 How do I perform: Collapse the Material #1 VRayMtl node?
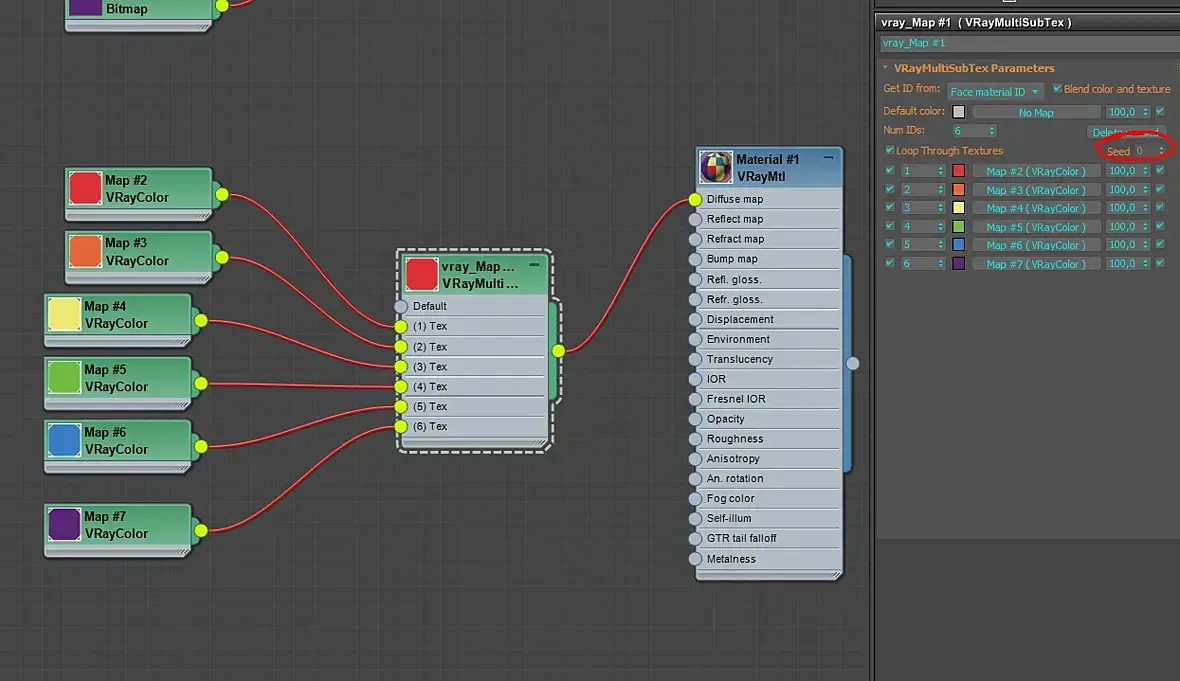(828, 158)
